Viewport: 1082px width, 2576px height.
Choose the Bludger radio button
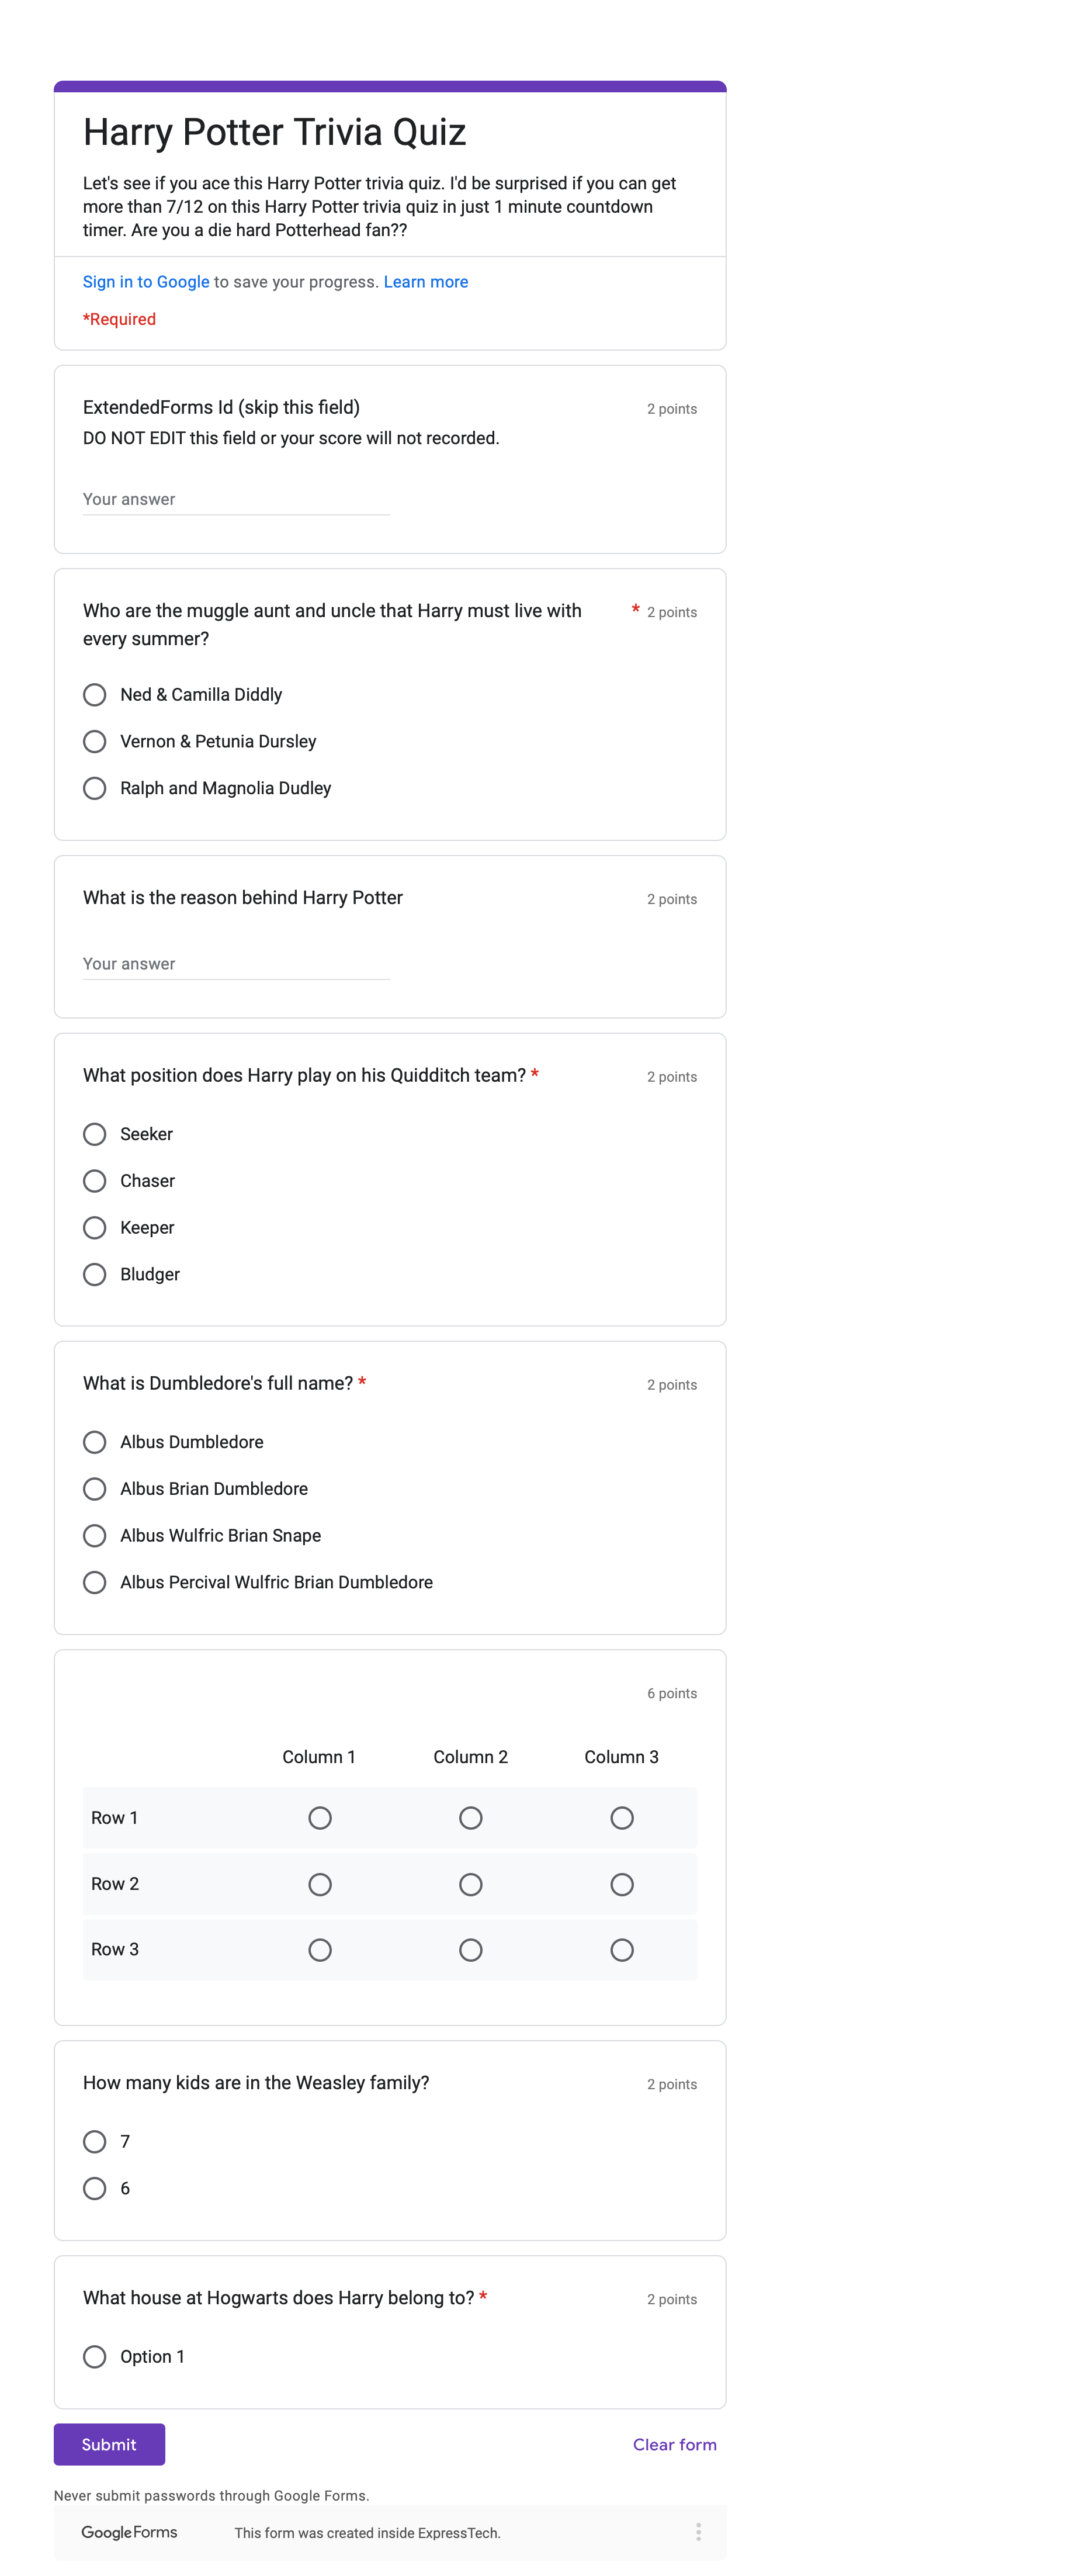95,1274
